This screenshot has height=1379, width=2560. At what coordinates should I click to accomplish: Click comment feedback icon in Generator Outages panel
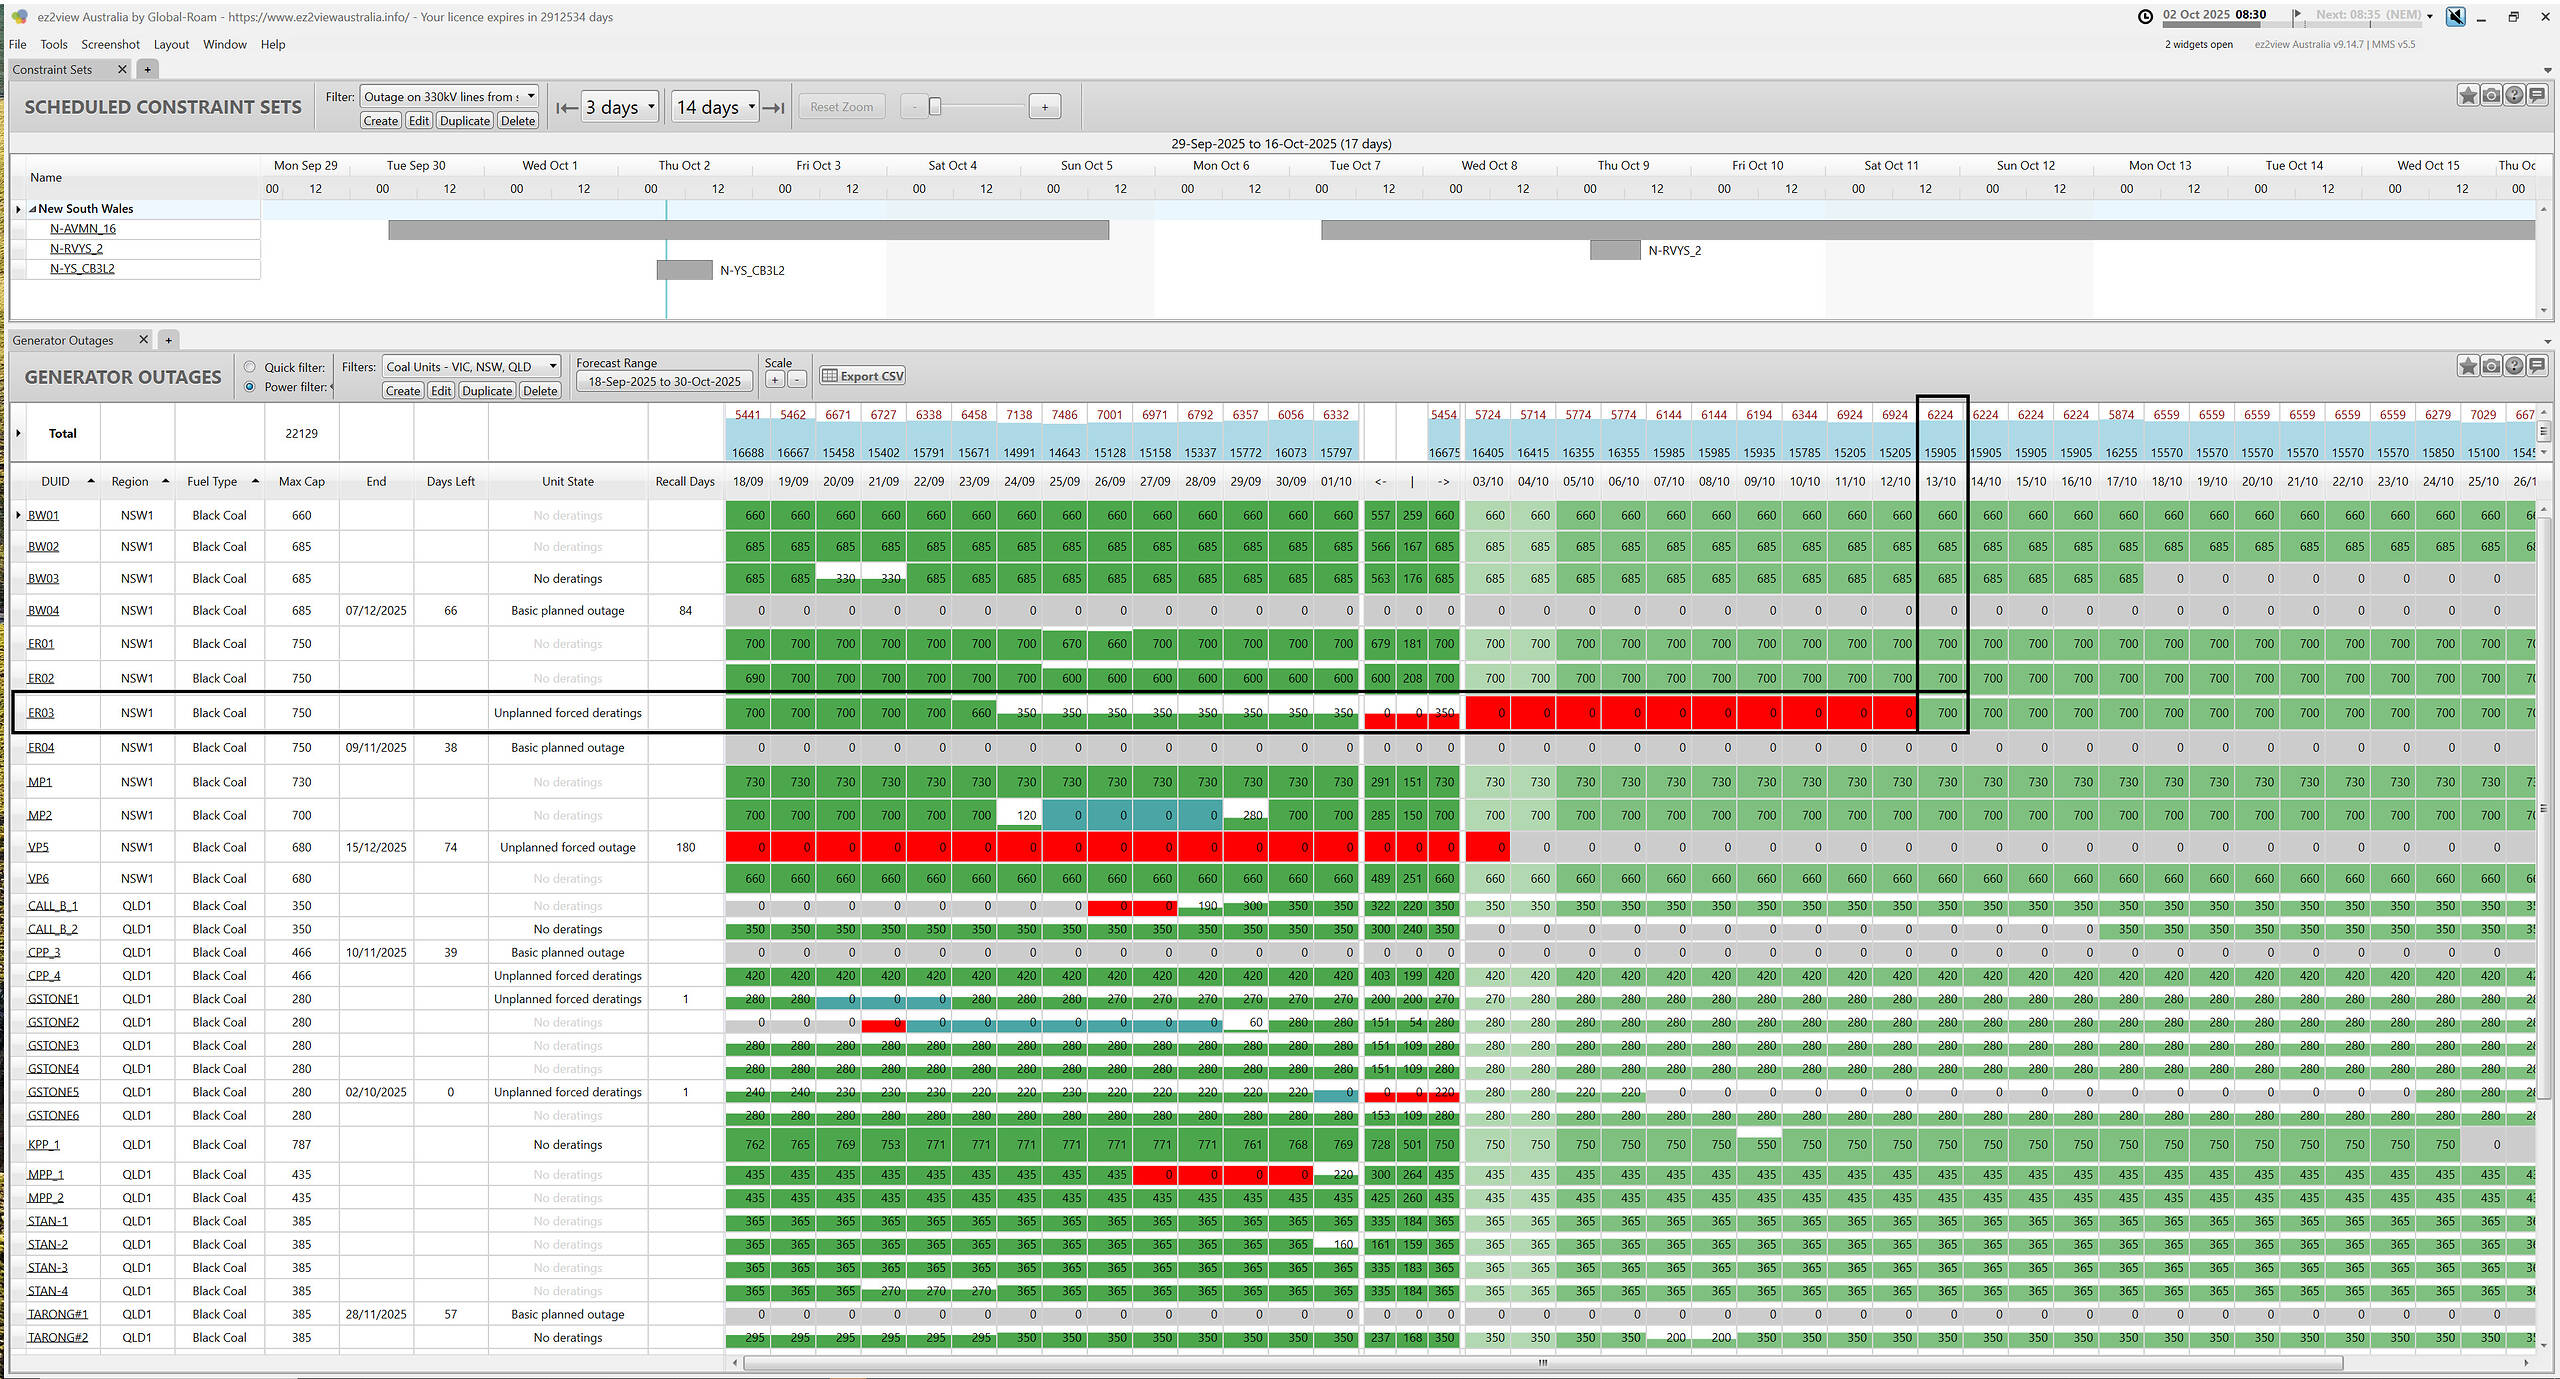(2537, 366)
